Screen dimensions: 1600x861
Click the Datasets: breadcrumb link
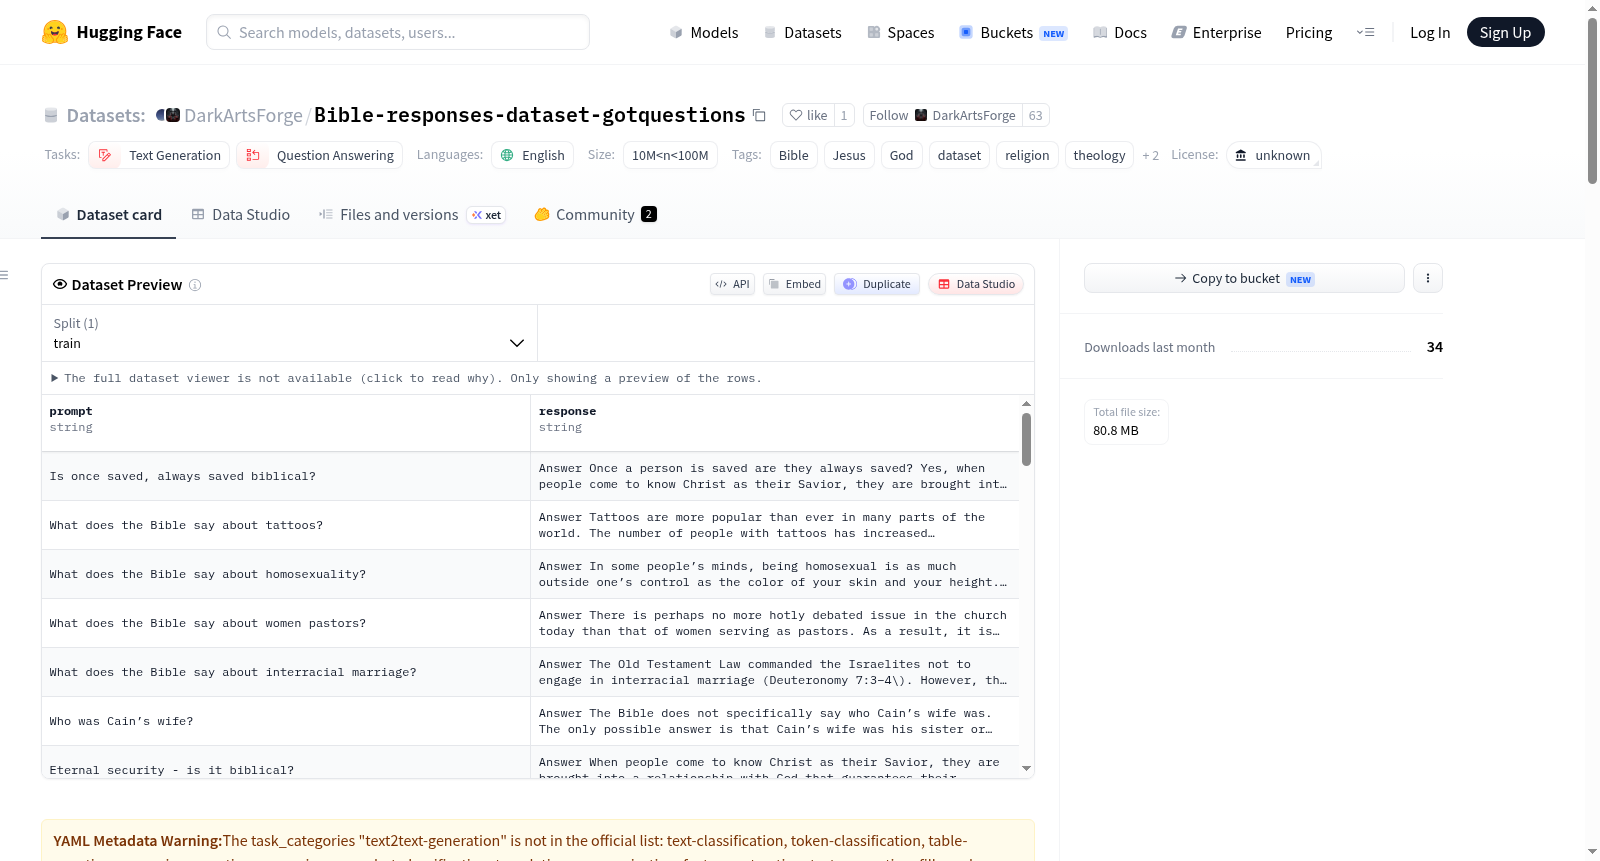(106, 115)
